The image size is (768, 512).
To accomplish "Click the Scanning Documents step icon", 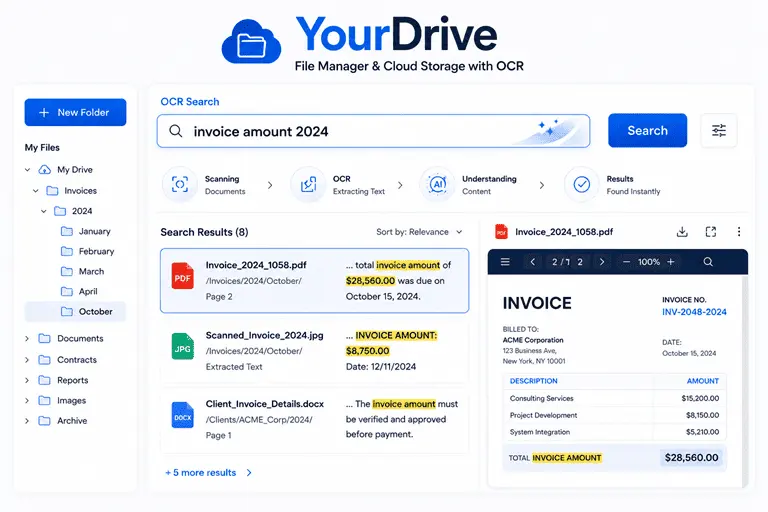I will point(180,185).
